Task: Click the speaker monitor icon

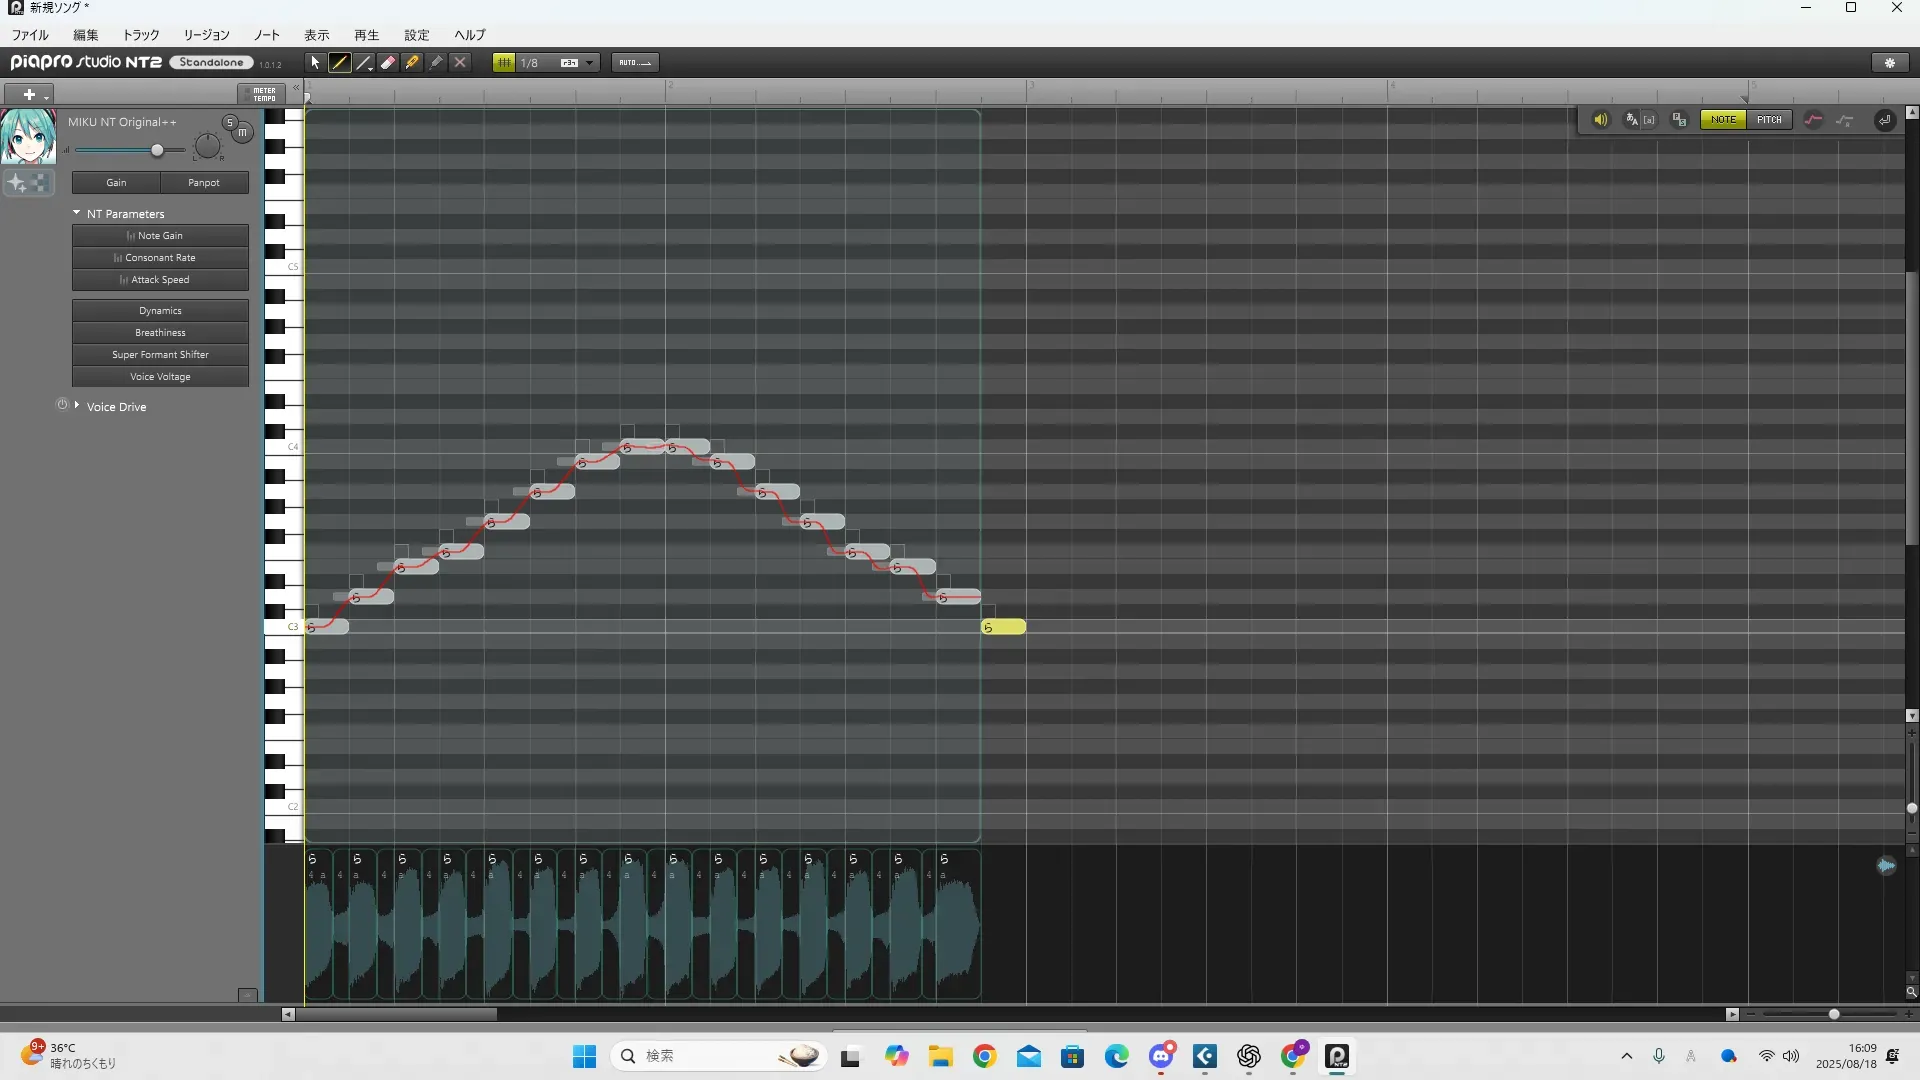Action: (x=1600, y=120)
